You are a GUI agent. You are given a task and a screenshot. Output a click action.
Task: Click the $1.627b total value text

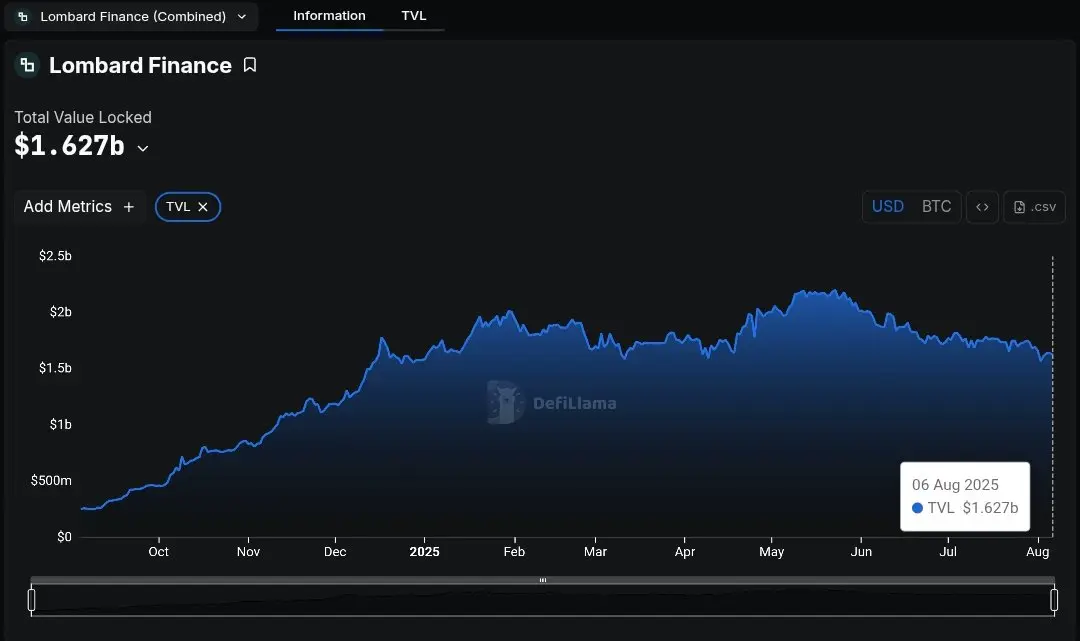70,145
